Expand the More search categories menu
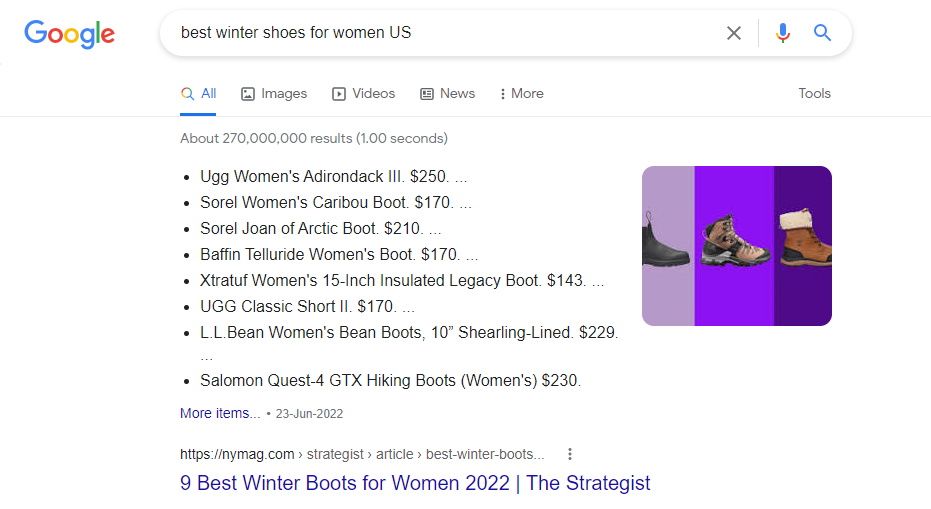This screenshot has width=931, height=509. pos(522,93)
